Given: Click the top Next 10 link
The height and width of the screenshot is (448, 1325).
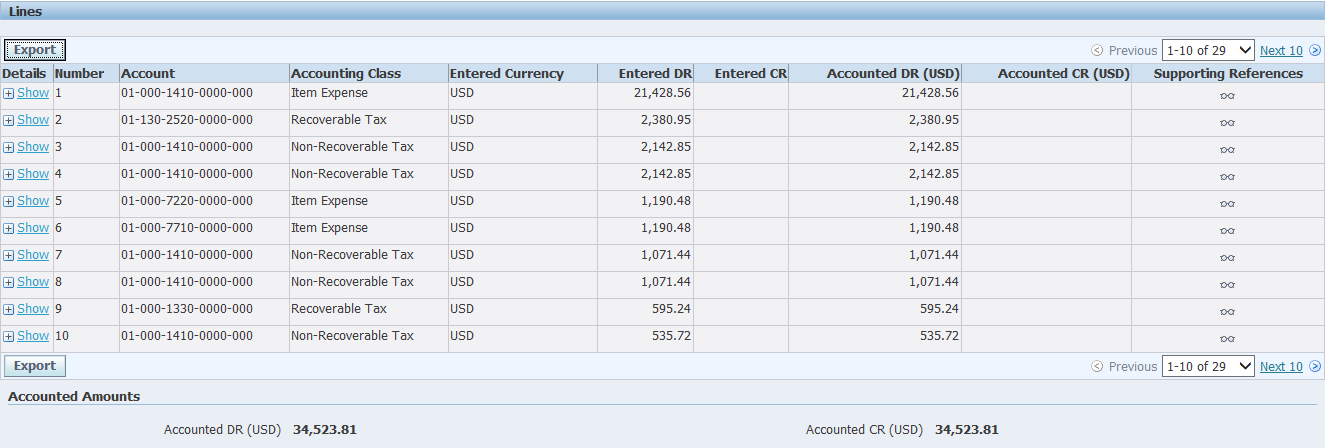Looking at the screenshot, I should (1281, 51).
